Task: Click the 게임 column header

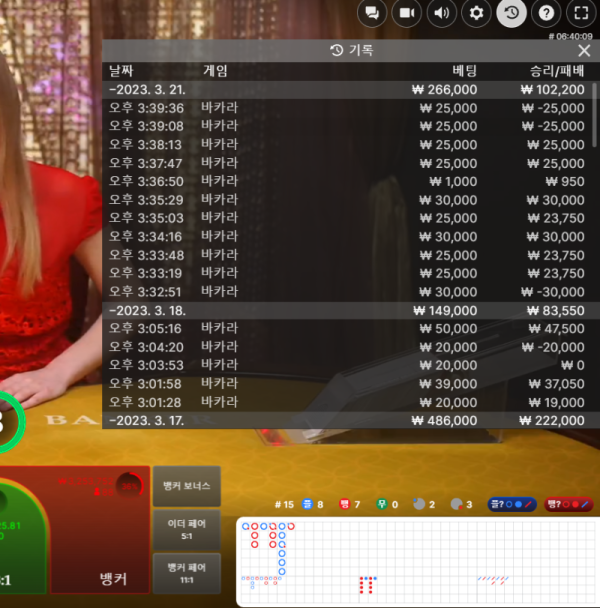Action: point(215,71)
